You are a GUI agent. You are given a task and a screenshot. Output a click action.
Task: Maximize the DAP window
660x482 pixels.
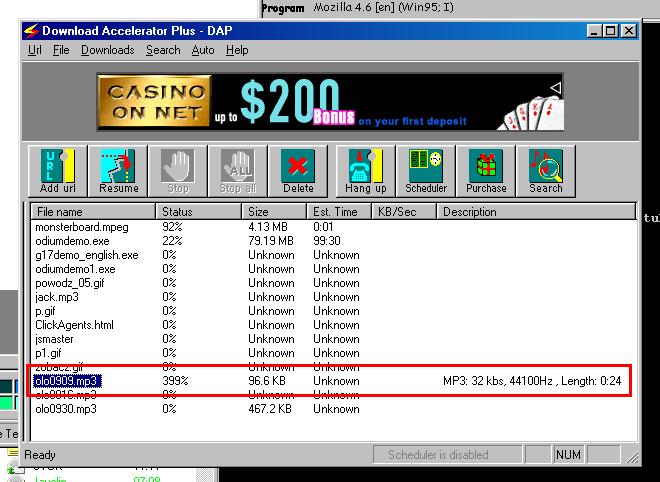coord(610,31)
